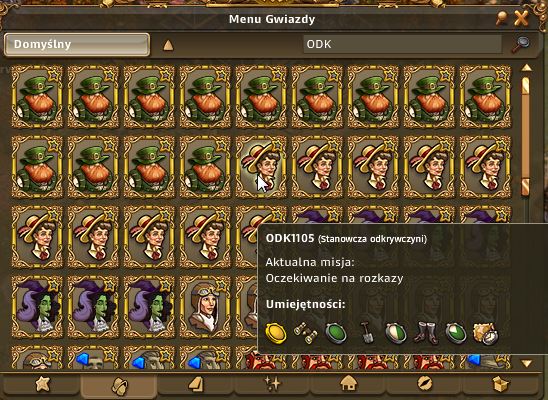Open the star tab in the bottom bar

click(43, 384)
